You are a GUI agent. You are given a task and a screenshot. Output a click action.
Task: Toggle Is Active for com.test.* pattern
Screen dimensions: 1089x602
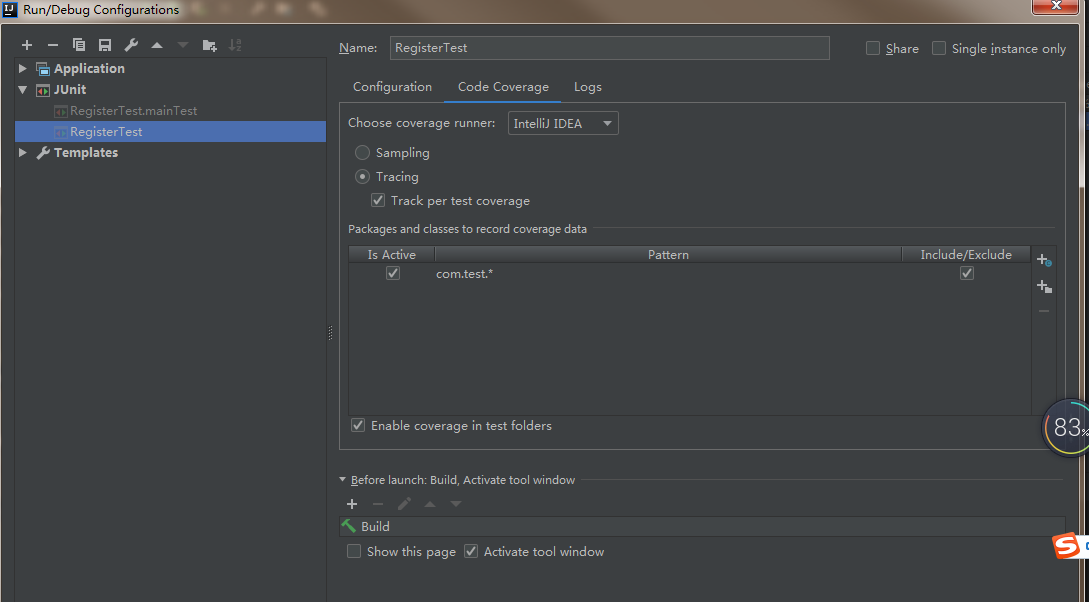(x=393, y=274)
